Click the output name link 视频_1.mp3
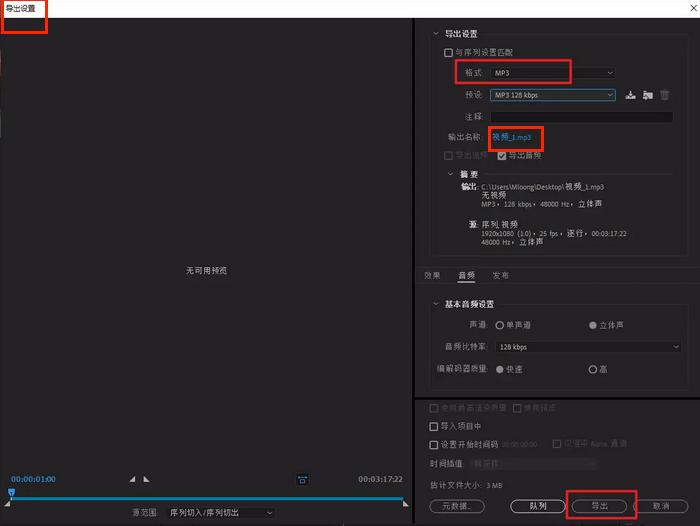This screenshot has width=700, height=526. (512, 137)
